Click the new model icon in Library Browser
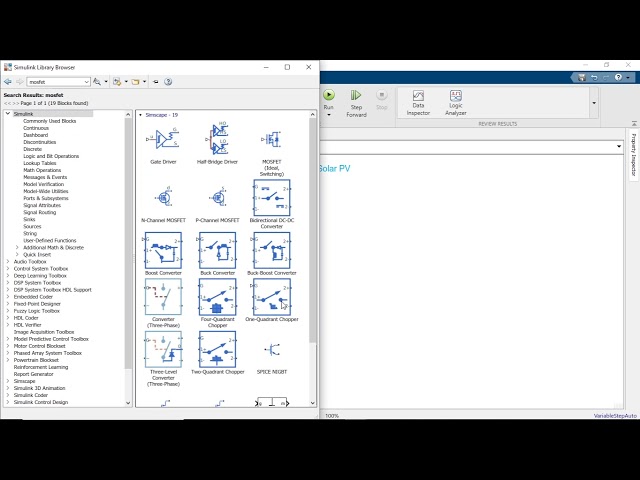Screen dimensions: 640x480 [117, 82]
